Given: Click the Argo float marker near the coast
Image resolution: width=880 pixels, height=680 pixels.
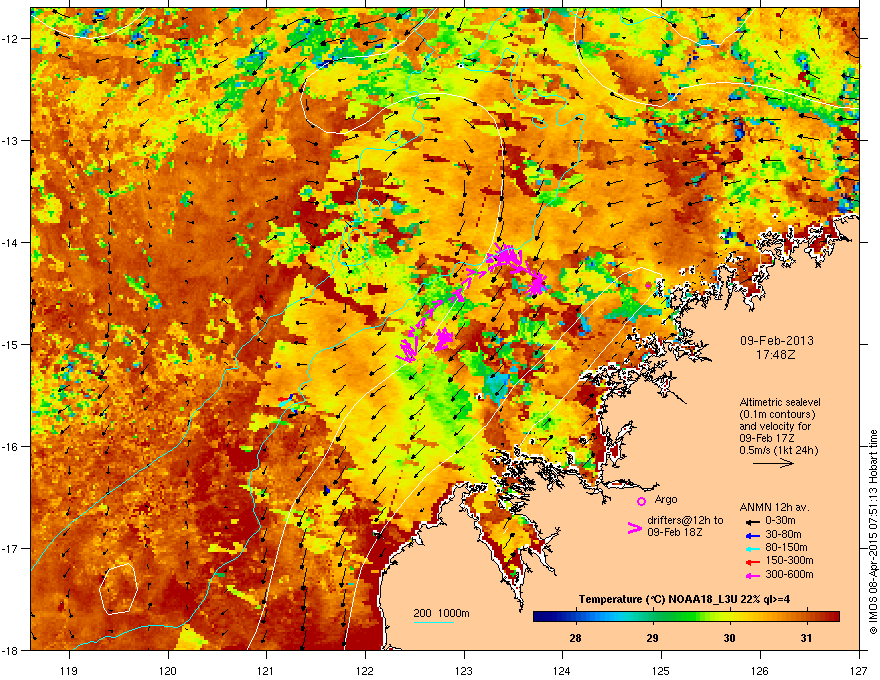Looking at the screenshot, I should 648,286.
